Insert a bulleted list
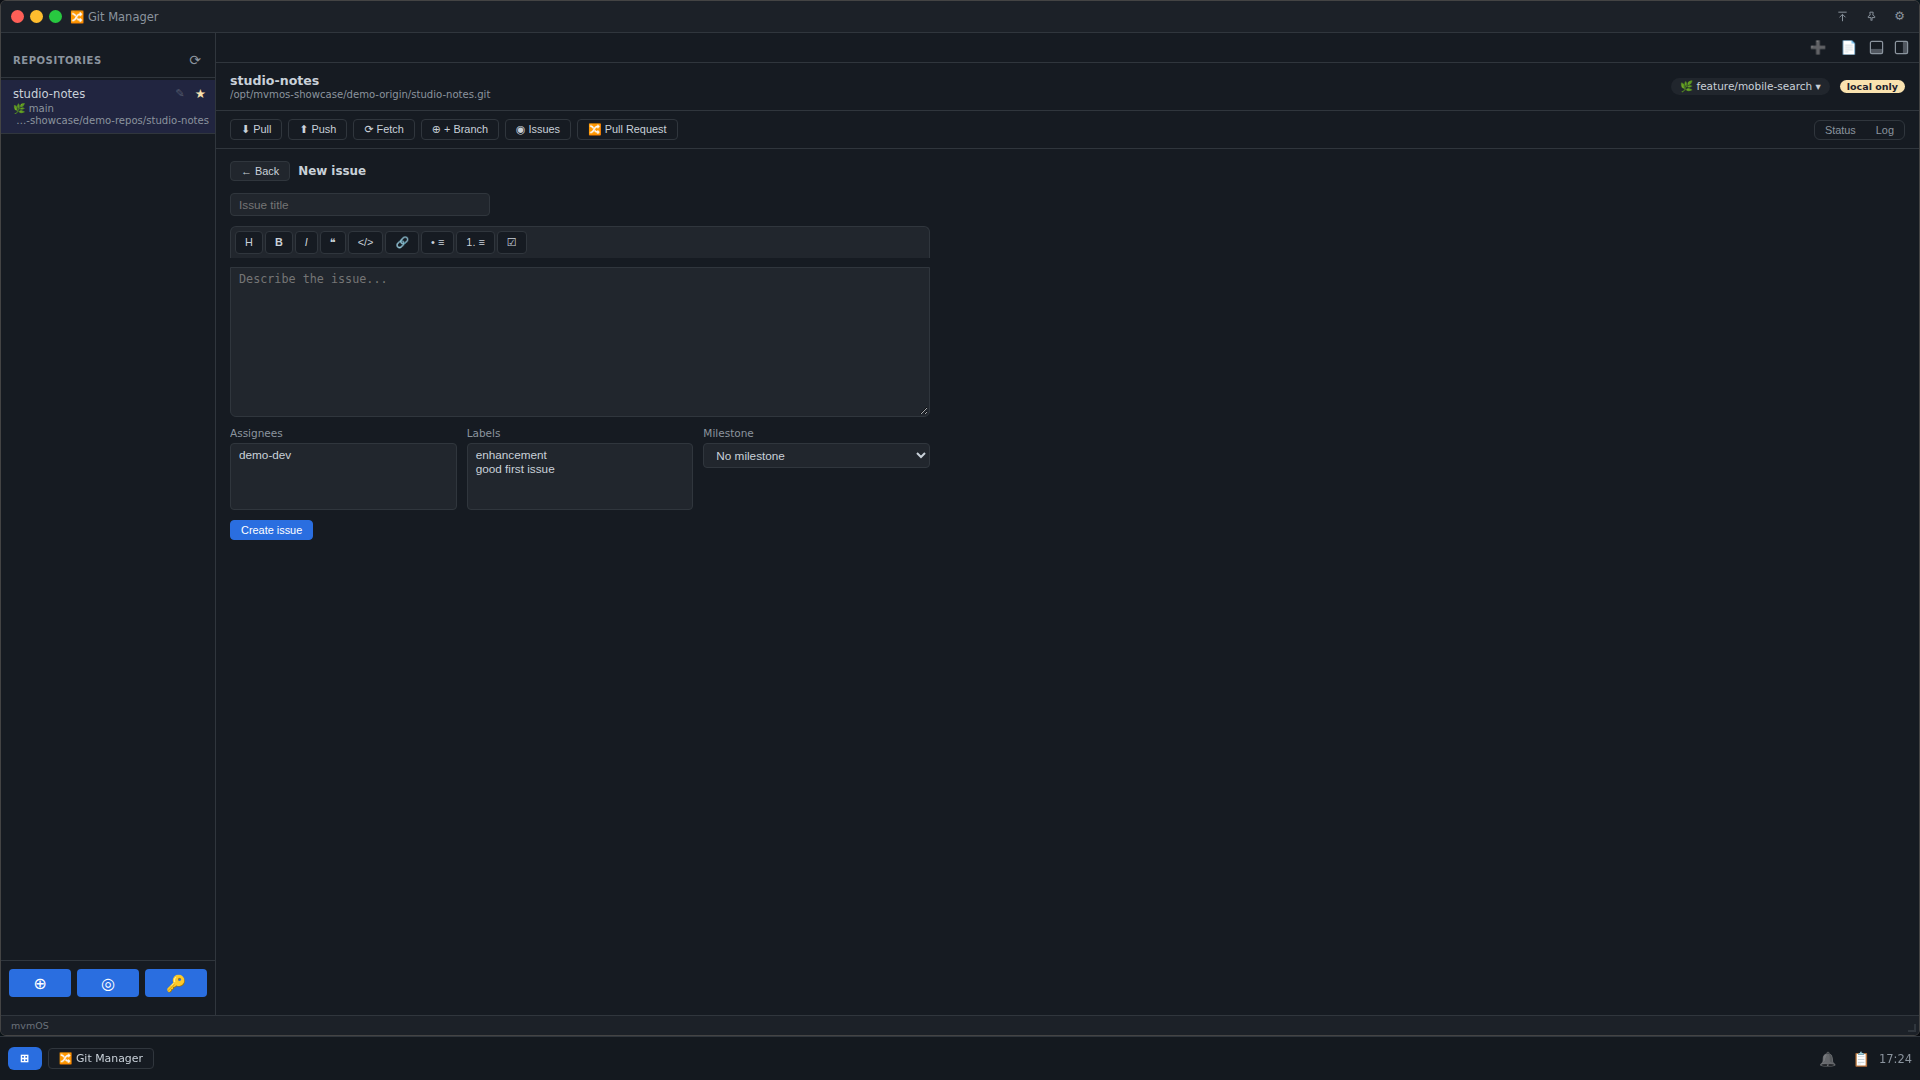The width and height of the screenshot is (1920, 1080). click(437, 242)
